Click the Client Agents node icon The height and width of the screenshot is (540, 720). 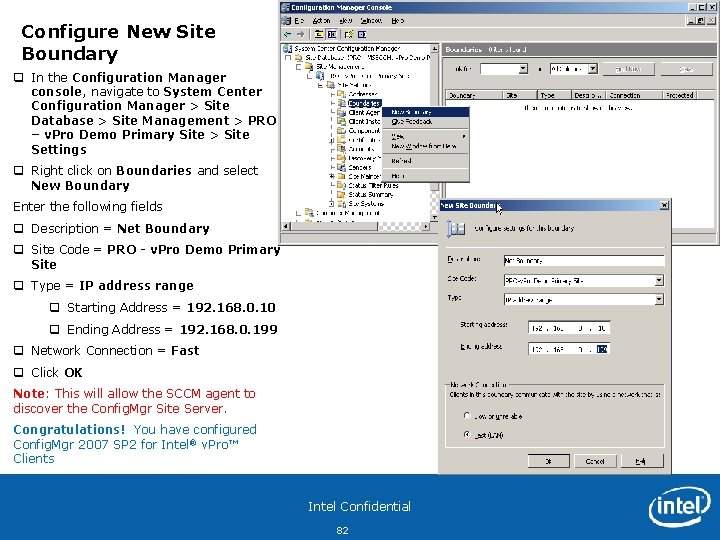(341, 112)
